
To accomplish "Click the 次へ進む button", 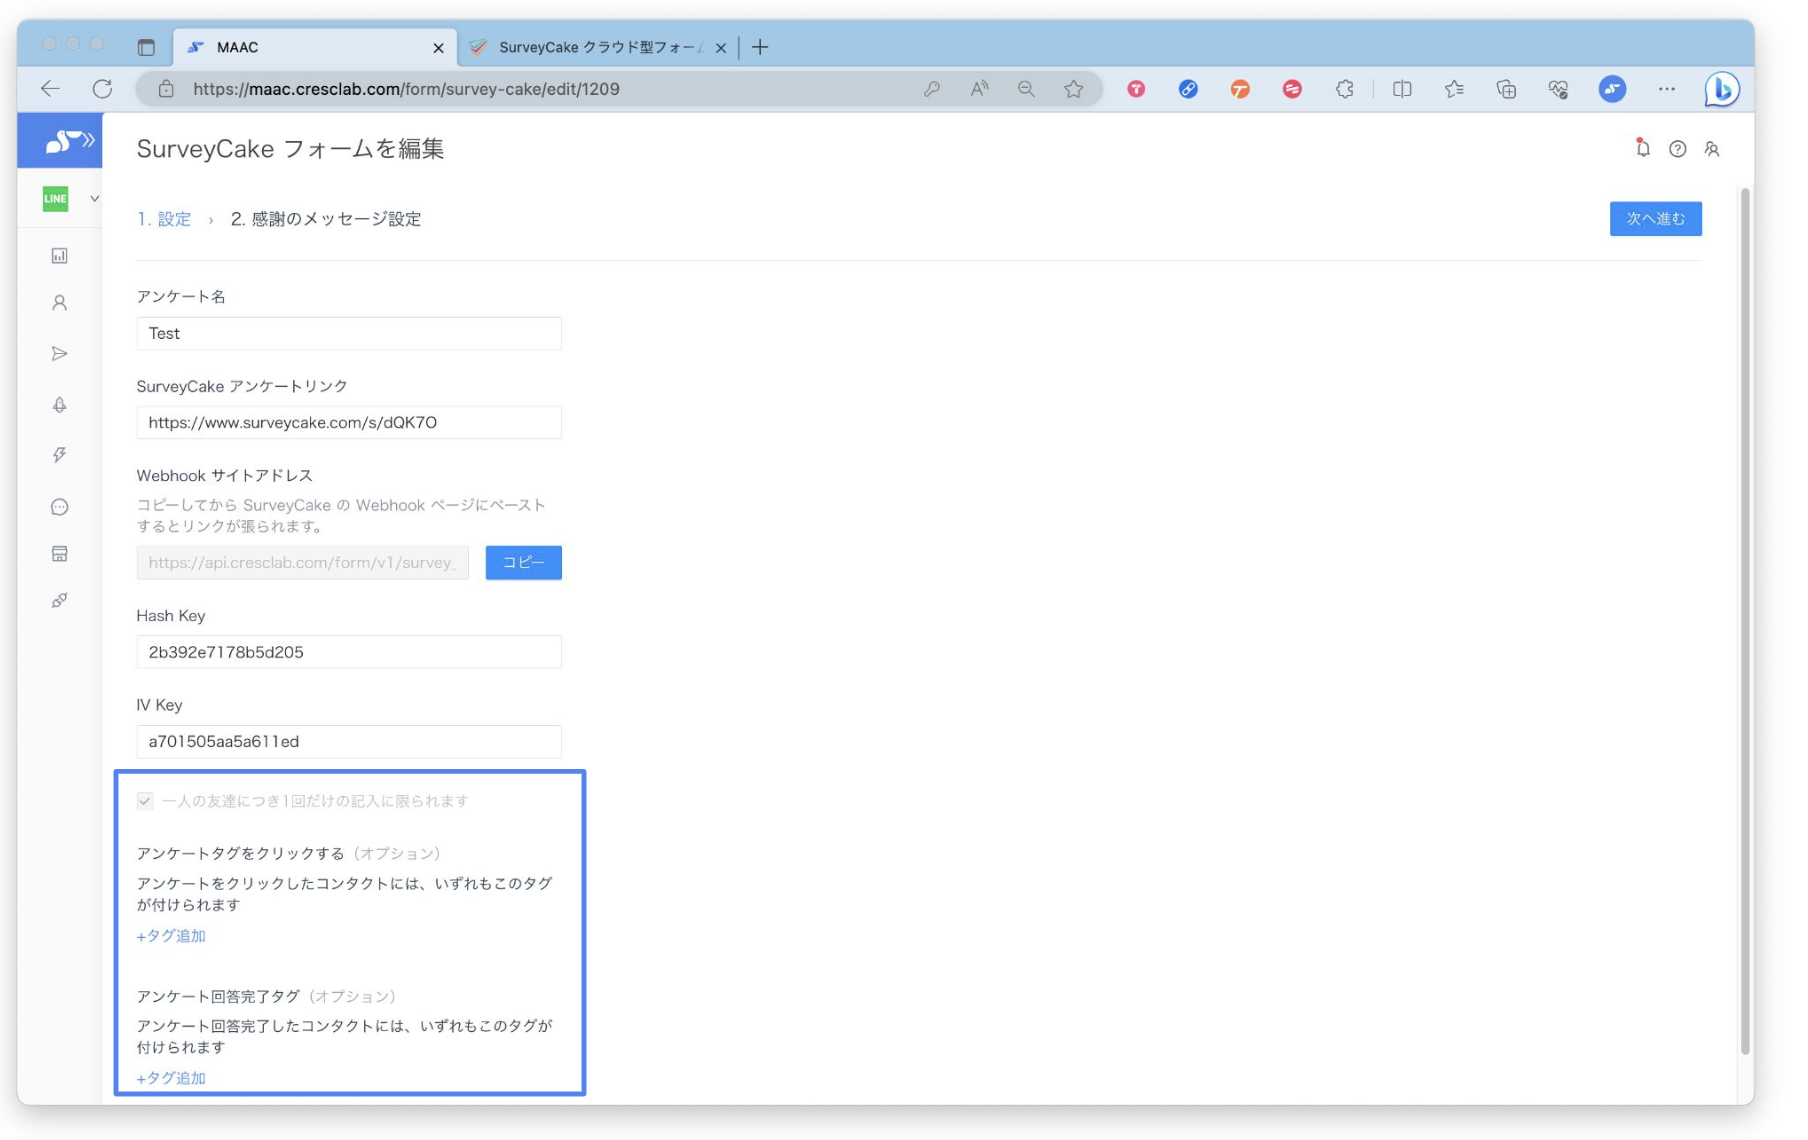I will coord(1655,219).
